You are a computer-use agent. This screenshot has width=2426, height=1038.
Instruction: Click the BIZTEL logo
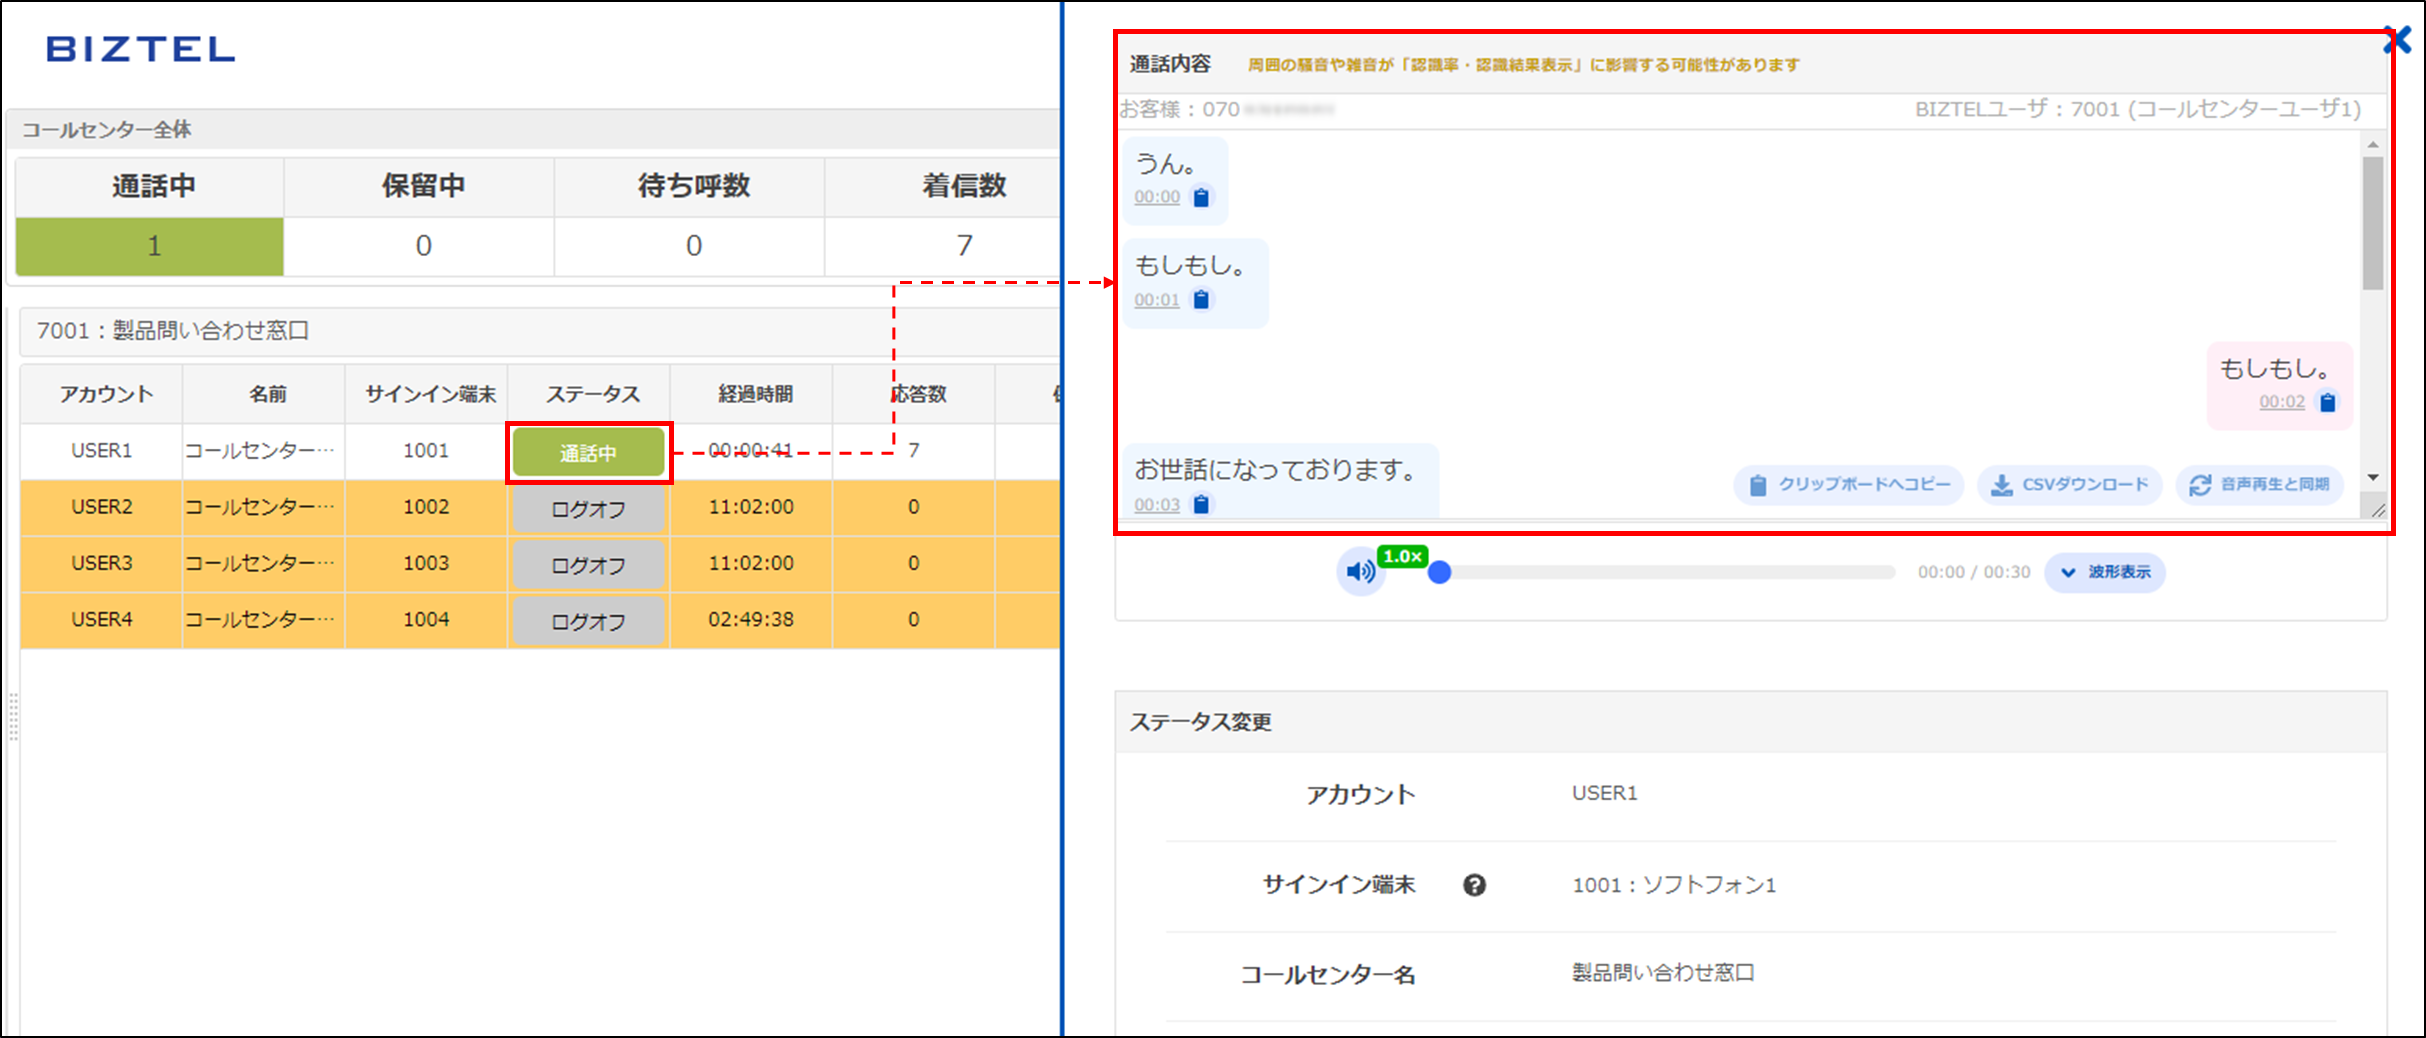138,49
